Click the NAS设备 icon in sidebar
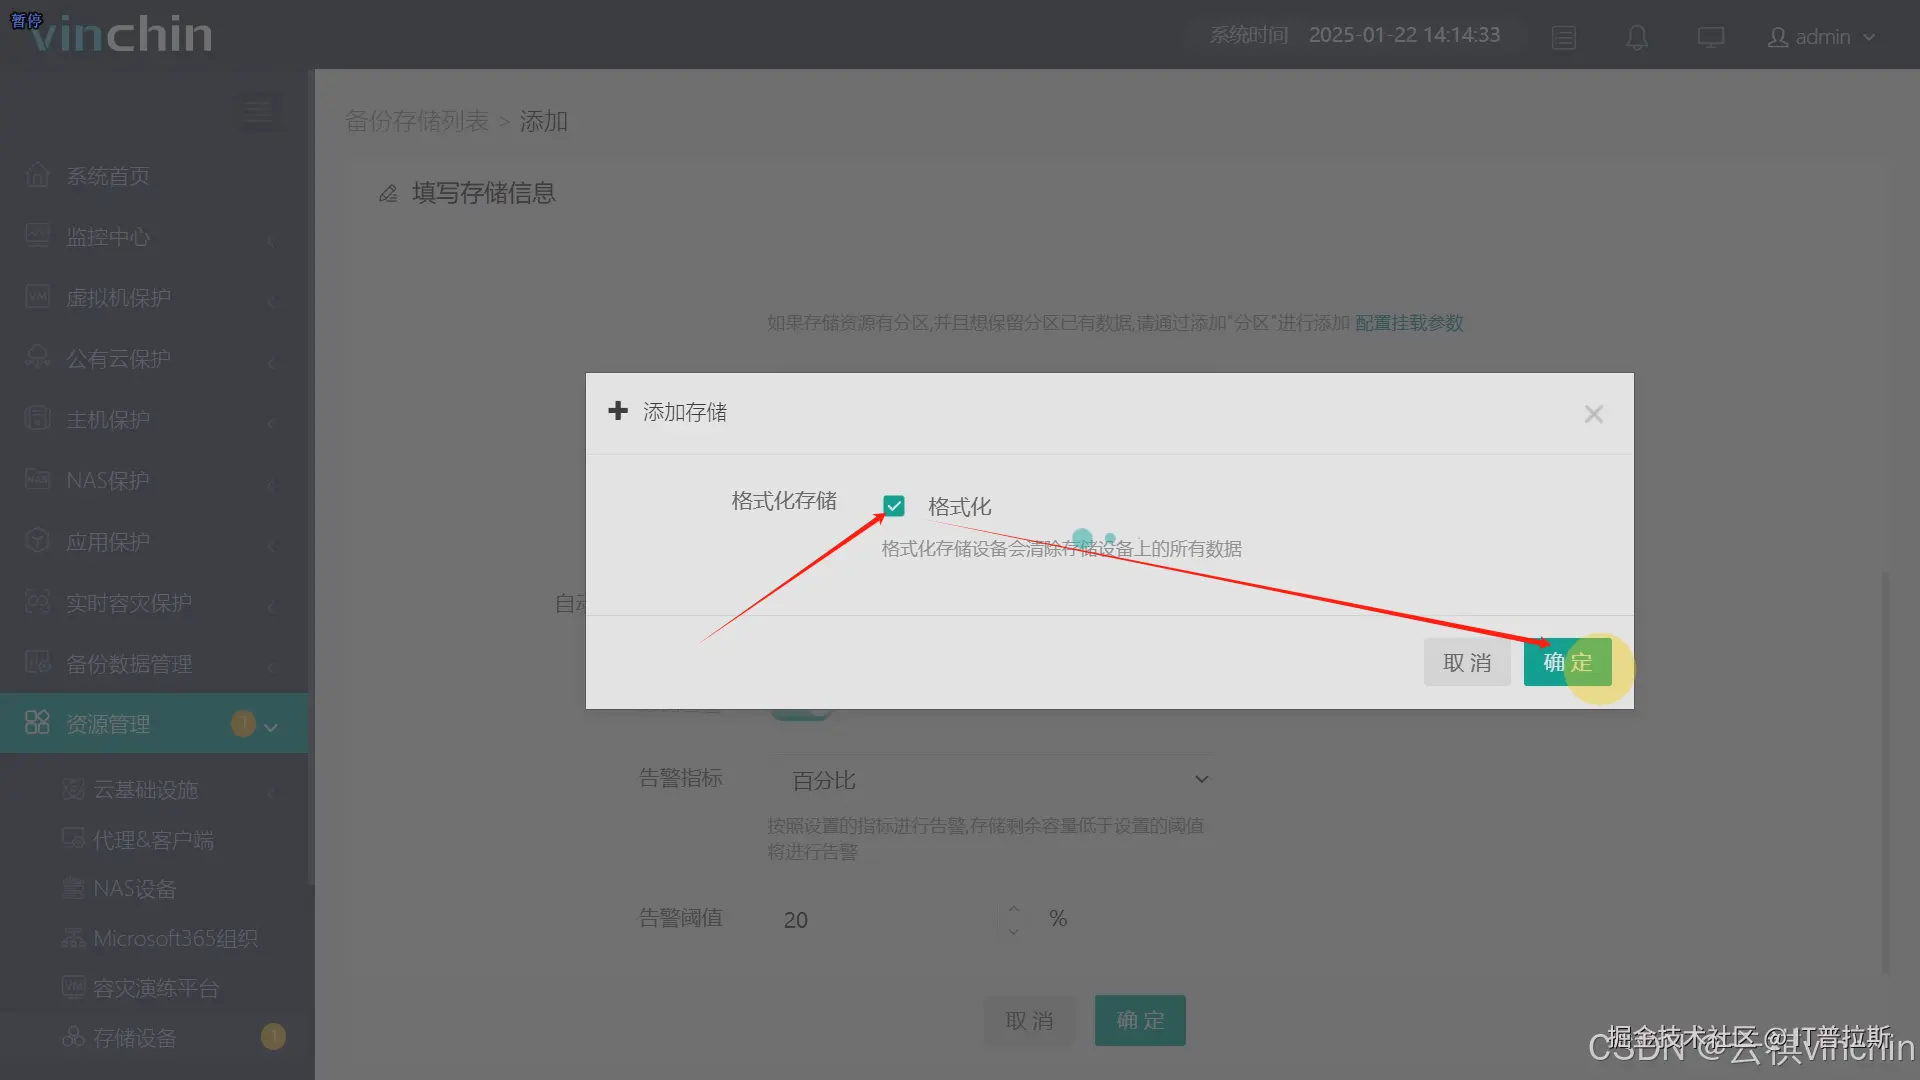This screenshot has height=1080, width=1920. 73,889
